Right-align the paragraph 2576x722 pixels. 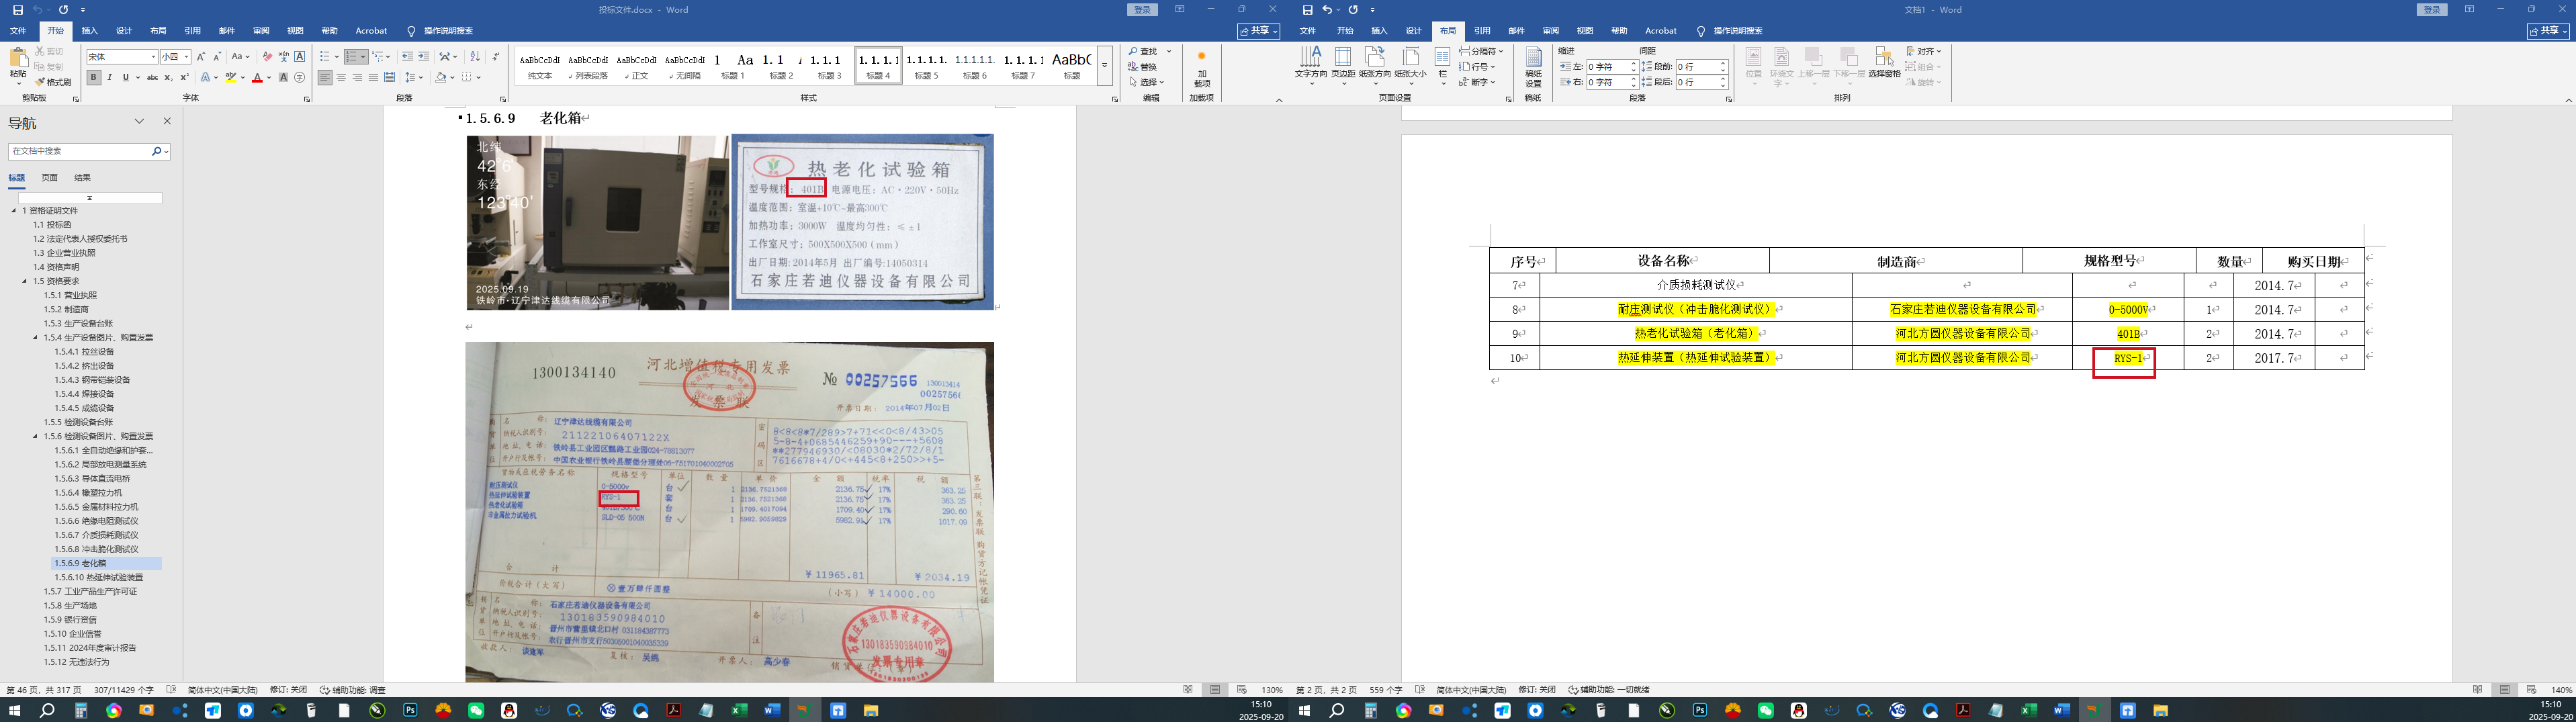(x=357, y=77)
